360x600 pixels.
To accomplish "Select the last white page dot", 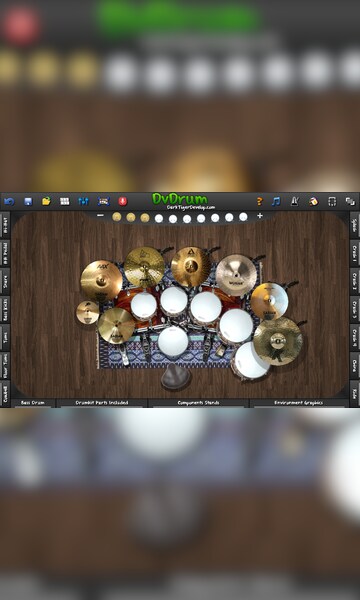I will coord(243,217).
